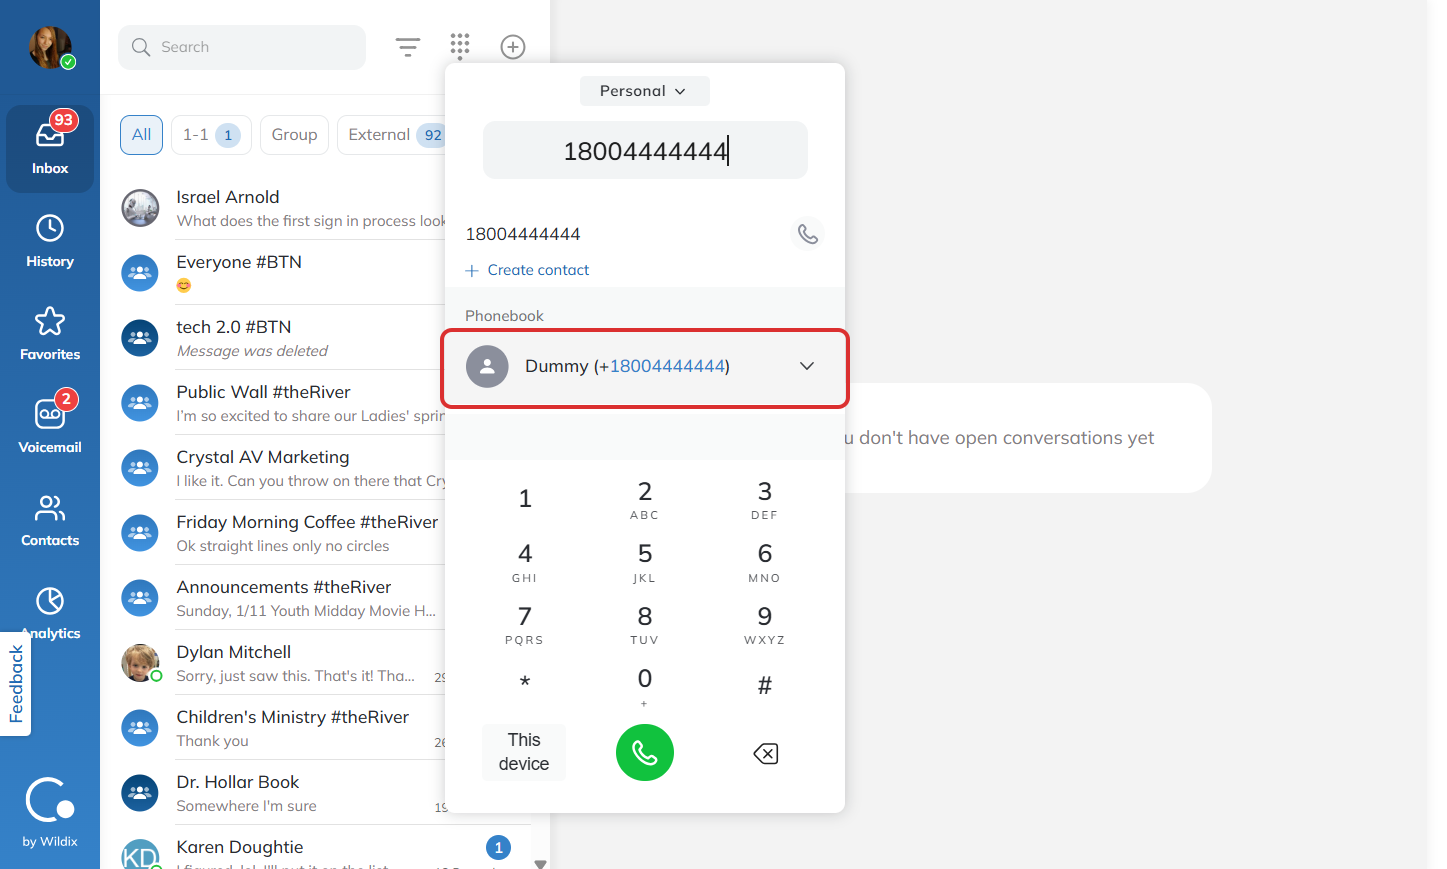Open conversation filter icon near search
Screen dimensions: 1447x869
407,47
